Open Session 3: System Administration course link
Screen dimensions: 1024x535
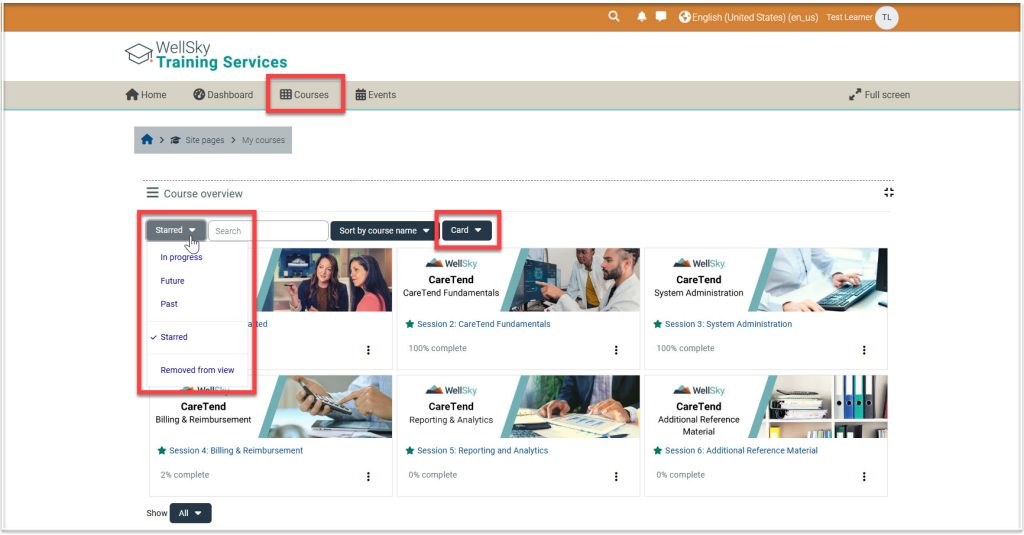728,324
